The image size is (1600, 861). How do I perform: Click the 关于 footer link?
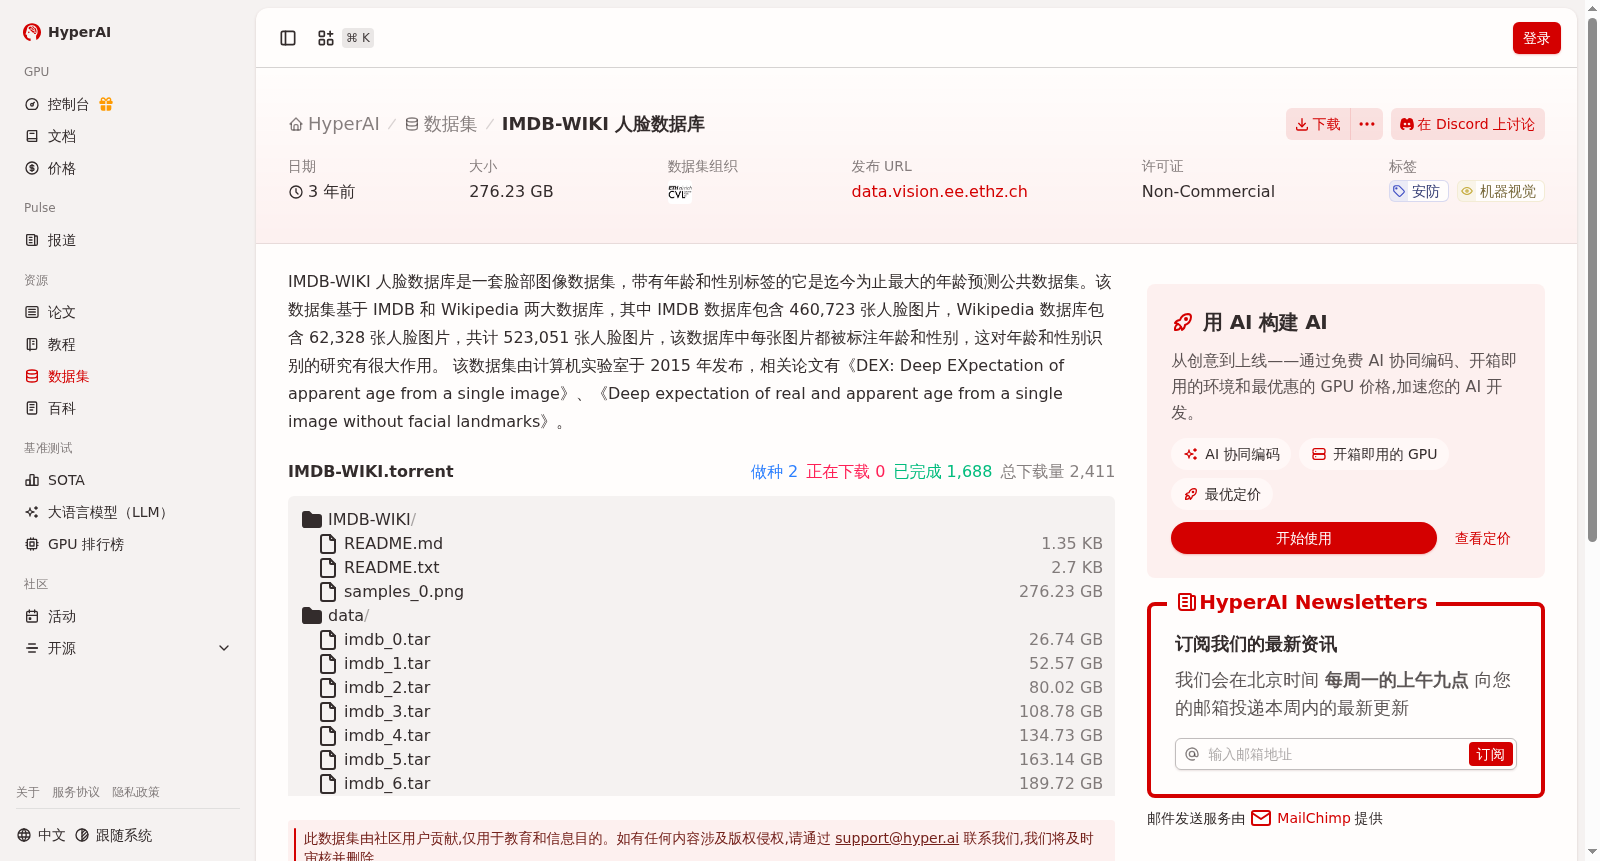pyautogui.click(x=28, y=792)
